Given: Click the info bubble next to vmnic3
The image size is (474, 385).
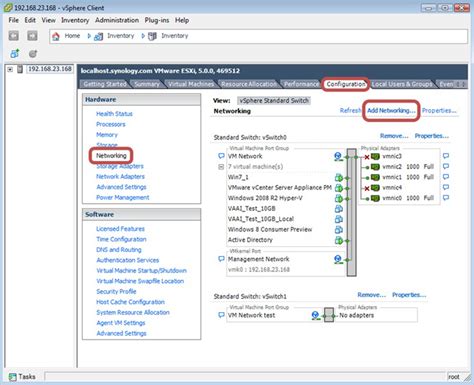Looking at the screenshot, I should [446, 156].
